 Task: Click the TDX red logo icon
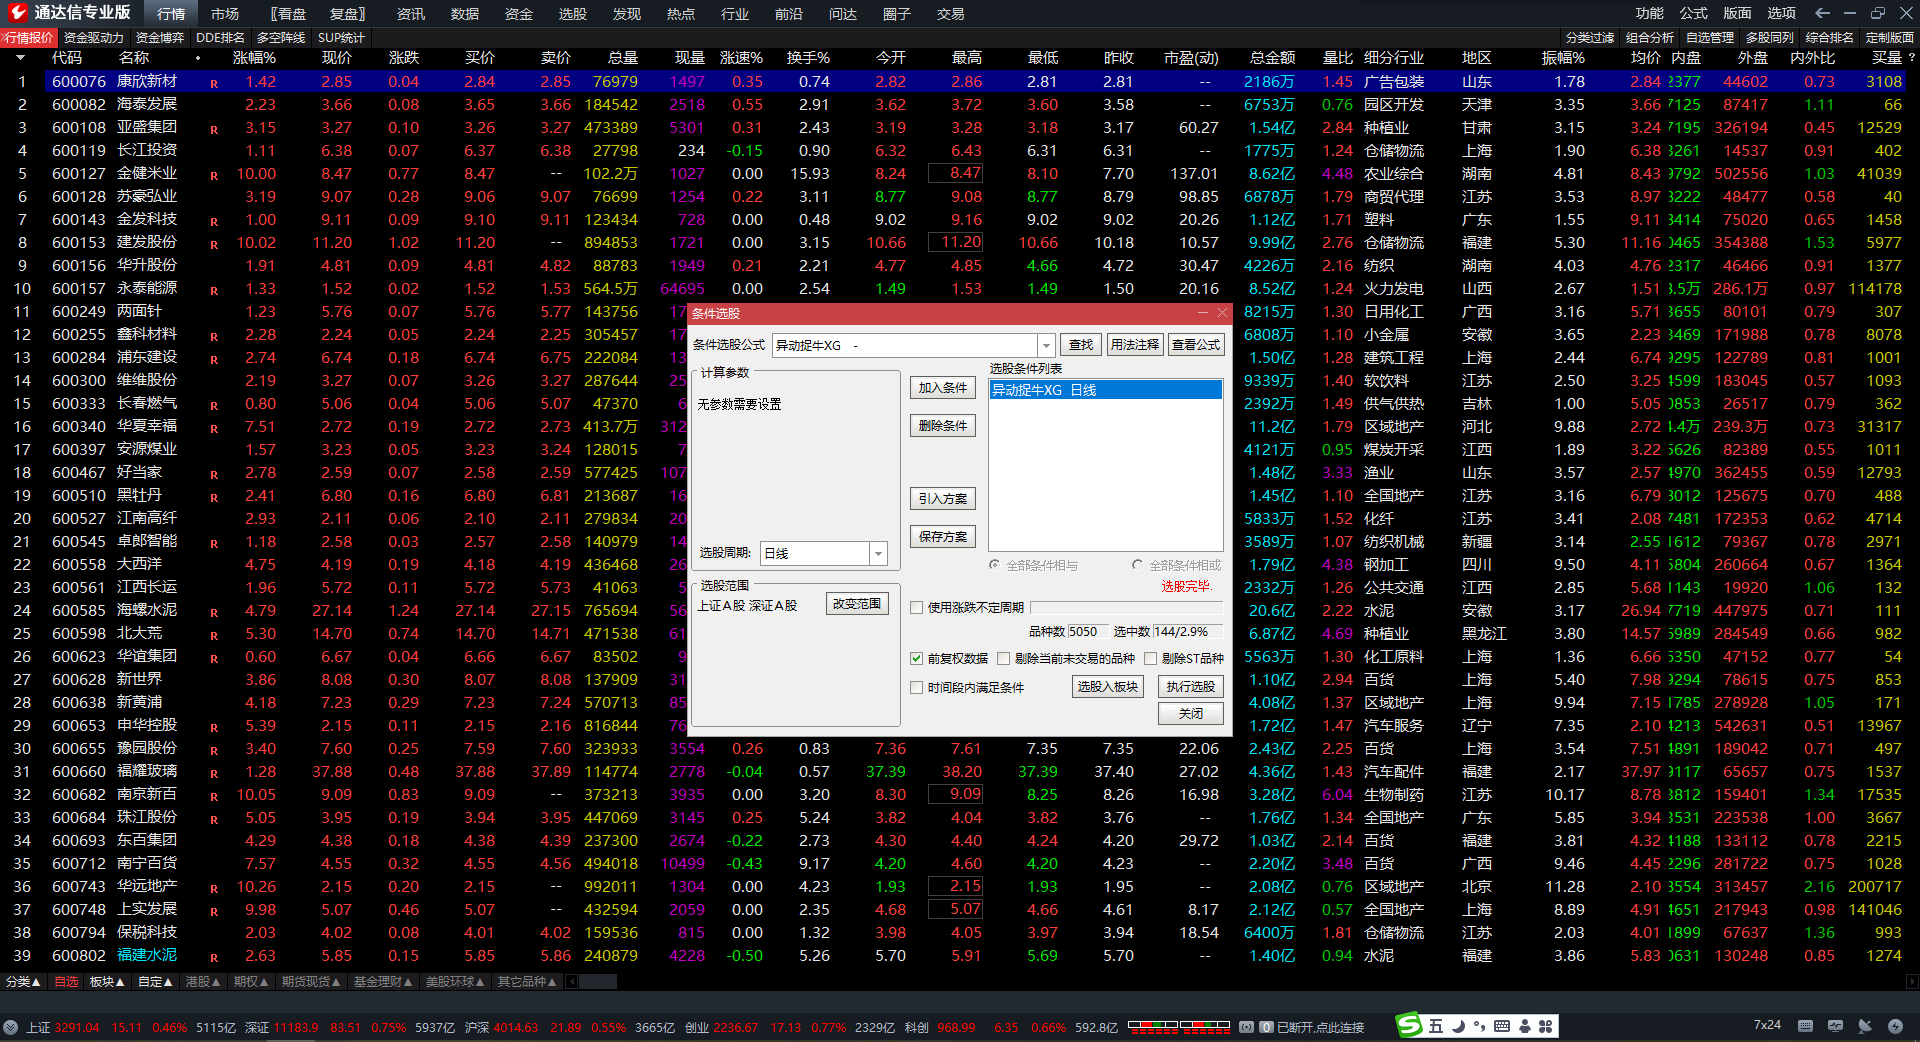pos(16,13)
